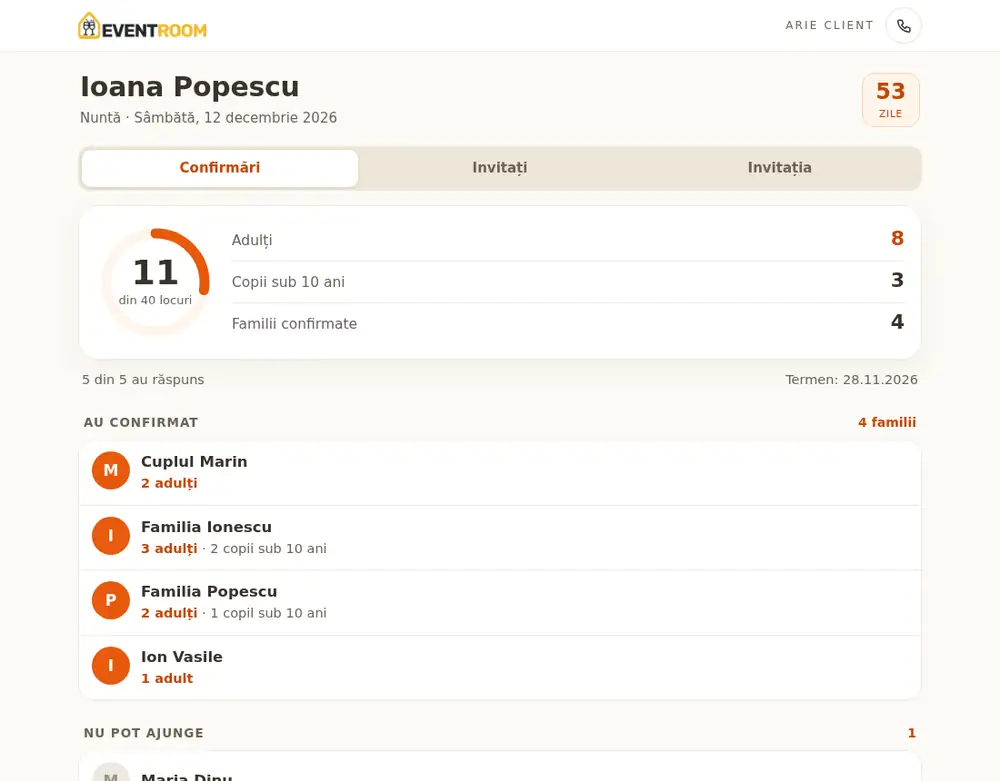Switch to the Confirmări tab
The height and width of the screenshot is (781, 1000).
(219, 168)
